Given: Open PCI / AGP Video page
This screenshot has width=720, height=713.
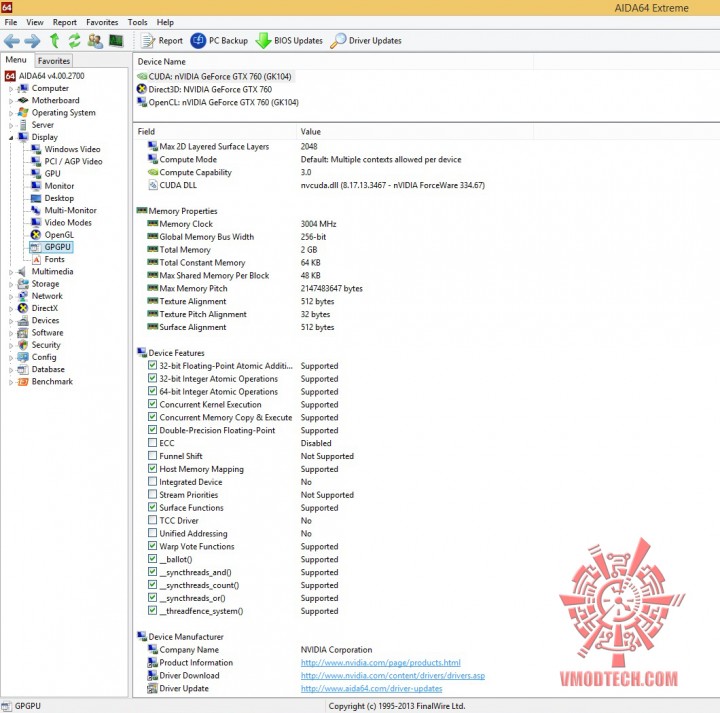Looking at the screenshot, I should [73, 161].
